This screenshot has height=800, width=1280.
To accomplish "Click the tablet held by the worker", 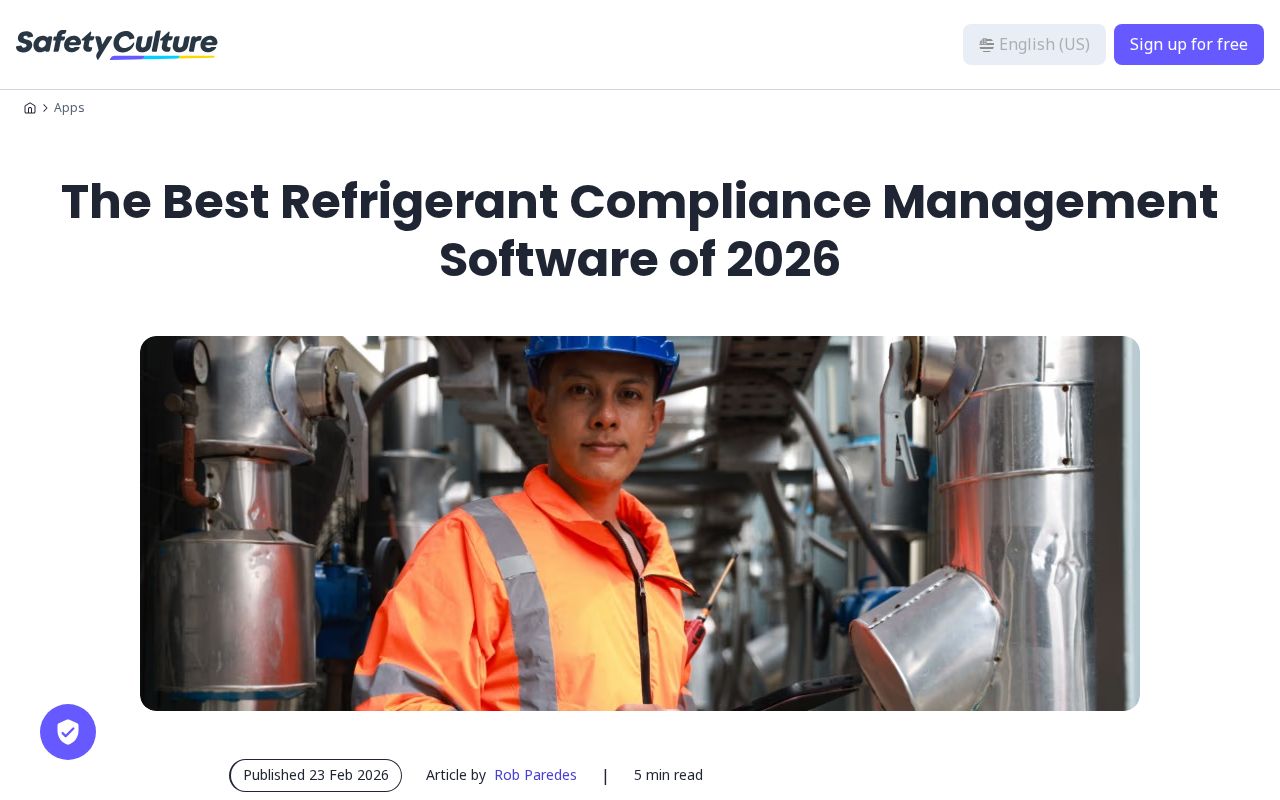I will [800, 693].
